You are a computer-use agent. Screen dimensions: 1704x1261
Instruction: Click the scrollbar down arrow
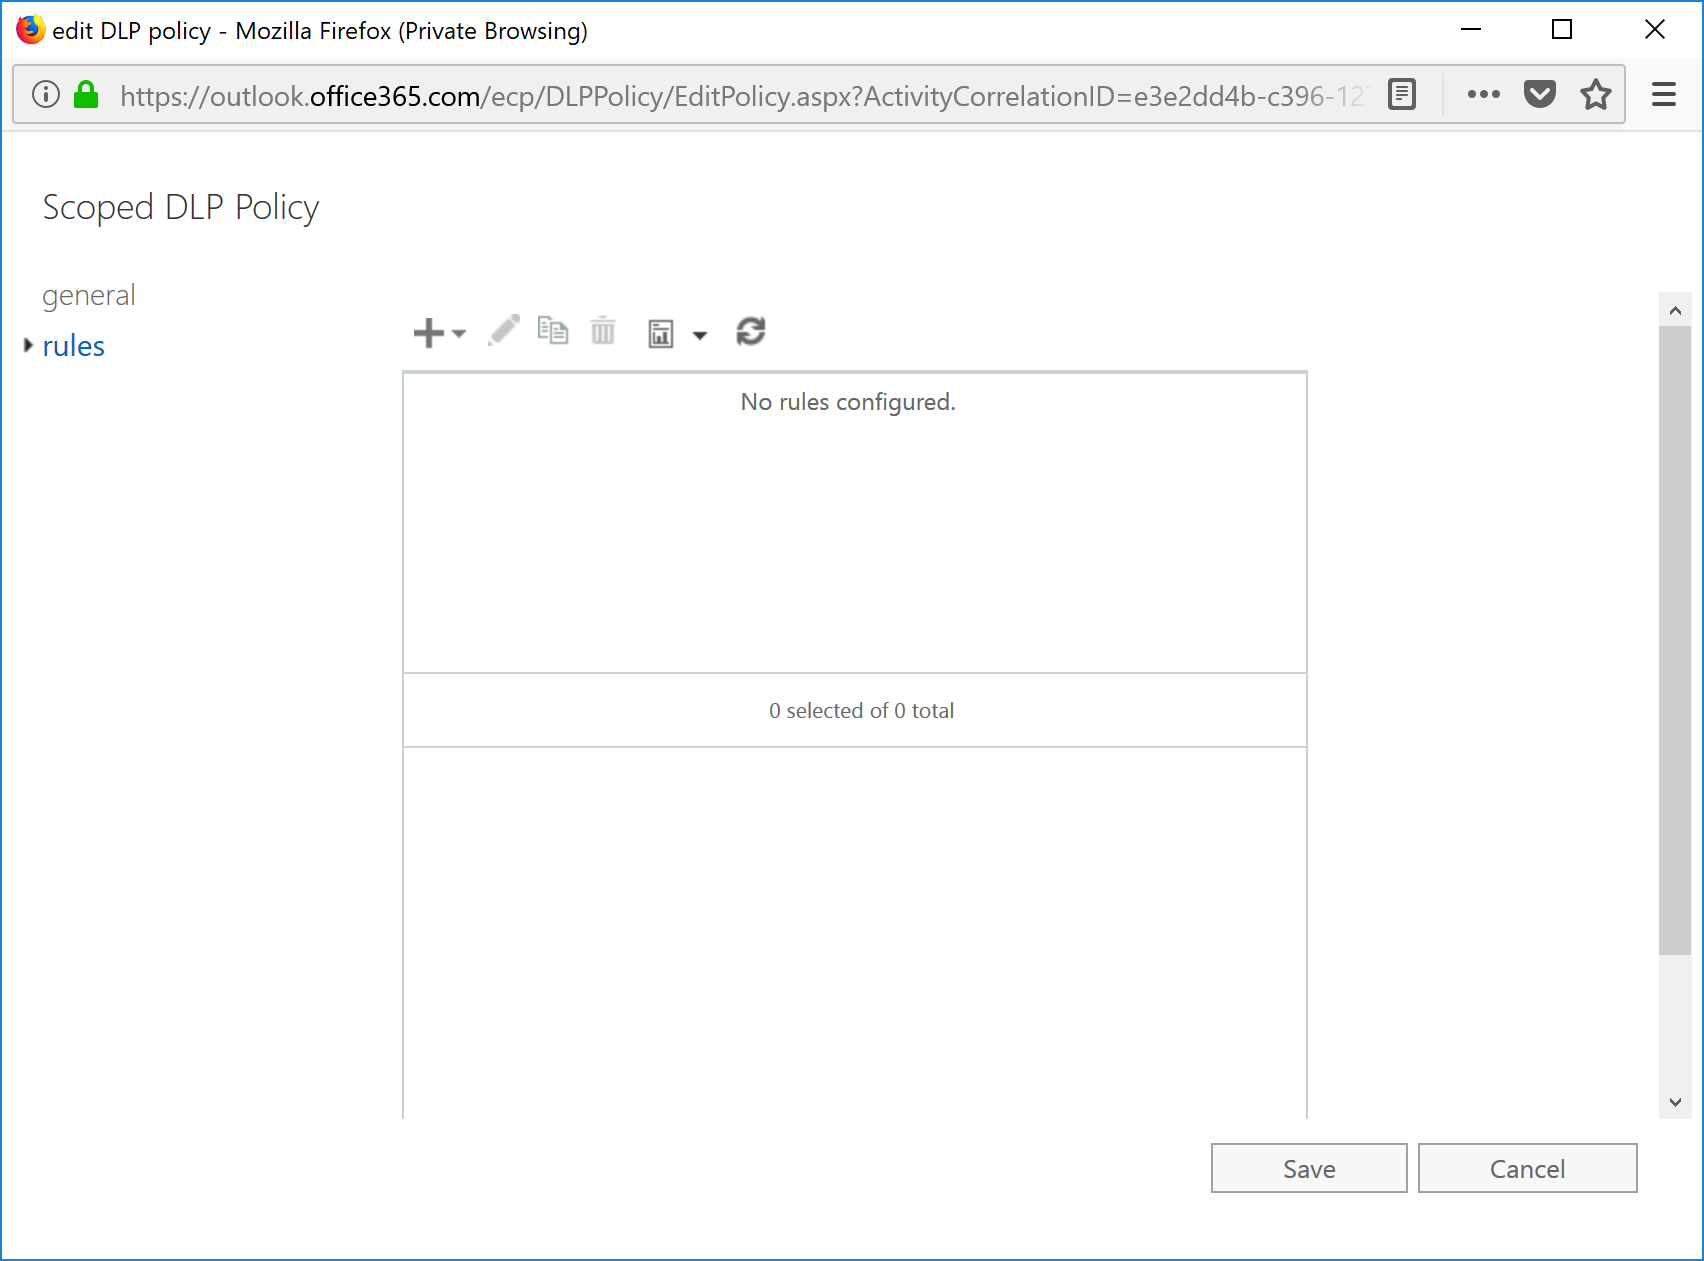[x=1675, y=1102]
